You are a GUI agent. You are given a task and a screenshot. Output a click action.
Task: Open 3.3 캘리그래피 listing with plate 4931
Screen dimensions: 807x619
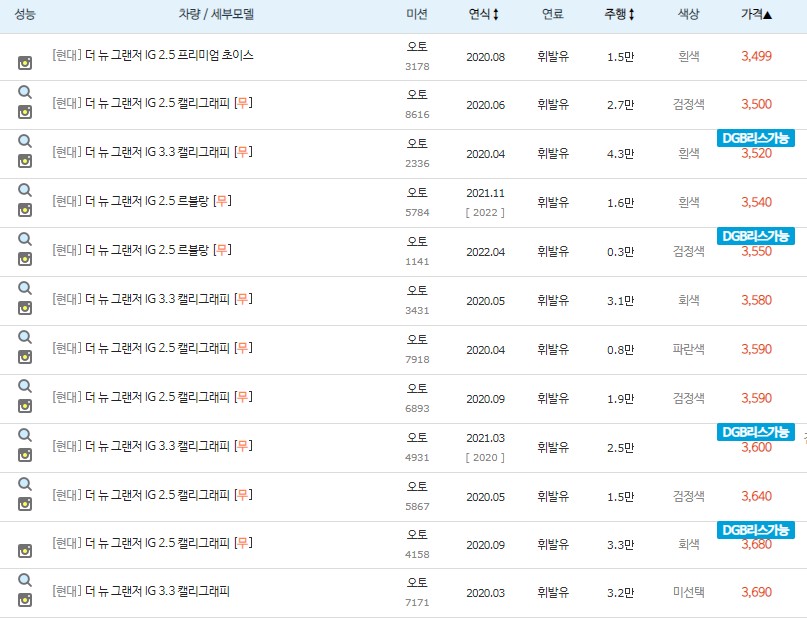tap(152, 446)
